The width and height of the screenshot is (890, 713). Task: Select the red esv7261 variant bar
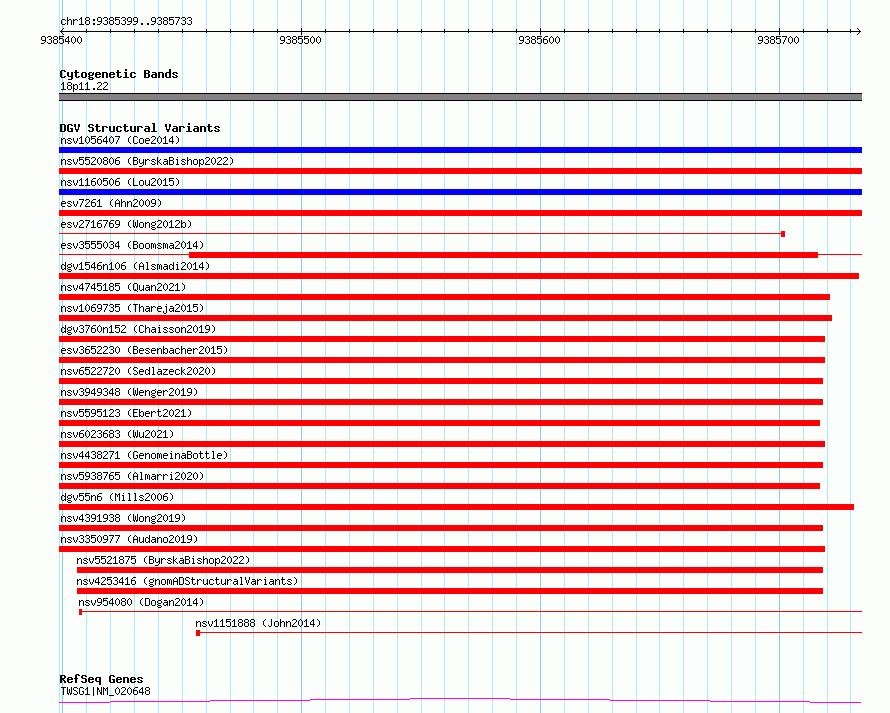click(460, 213)
